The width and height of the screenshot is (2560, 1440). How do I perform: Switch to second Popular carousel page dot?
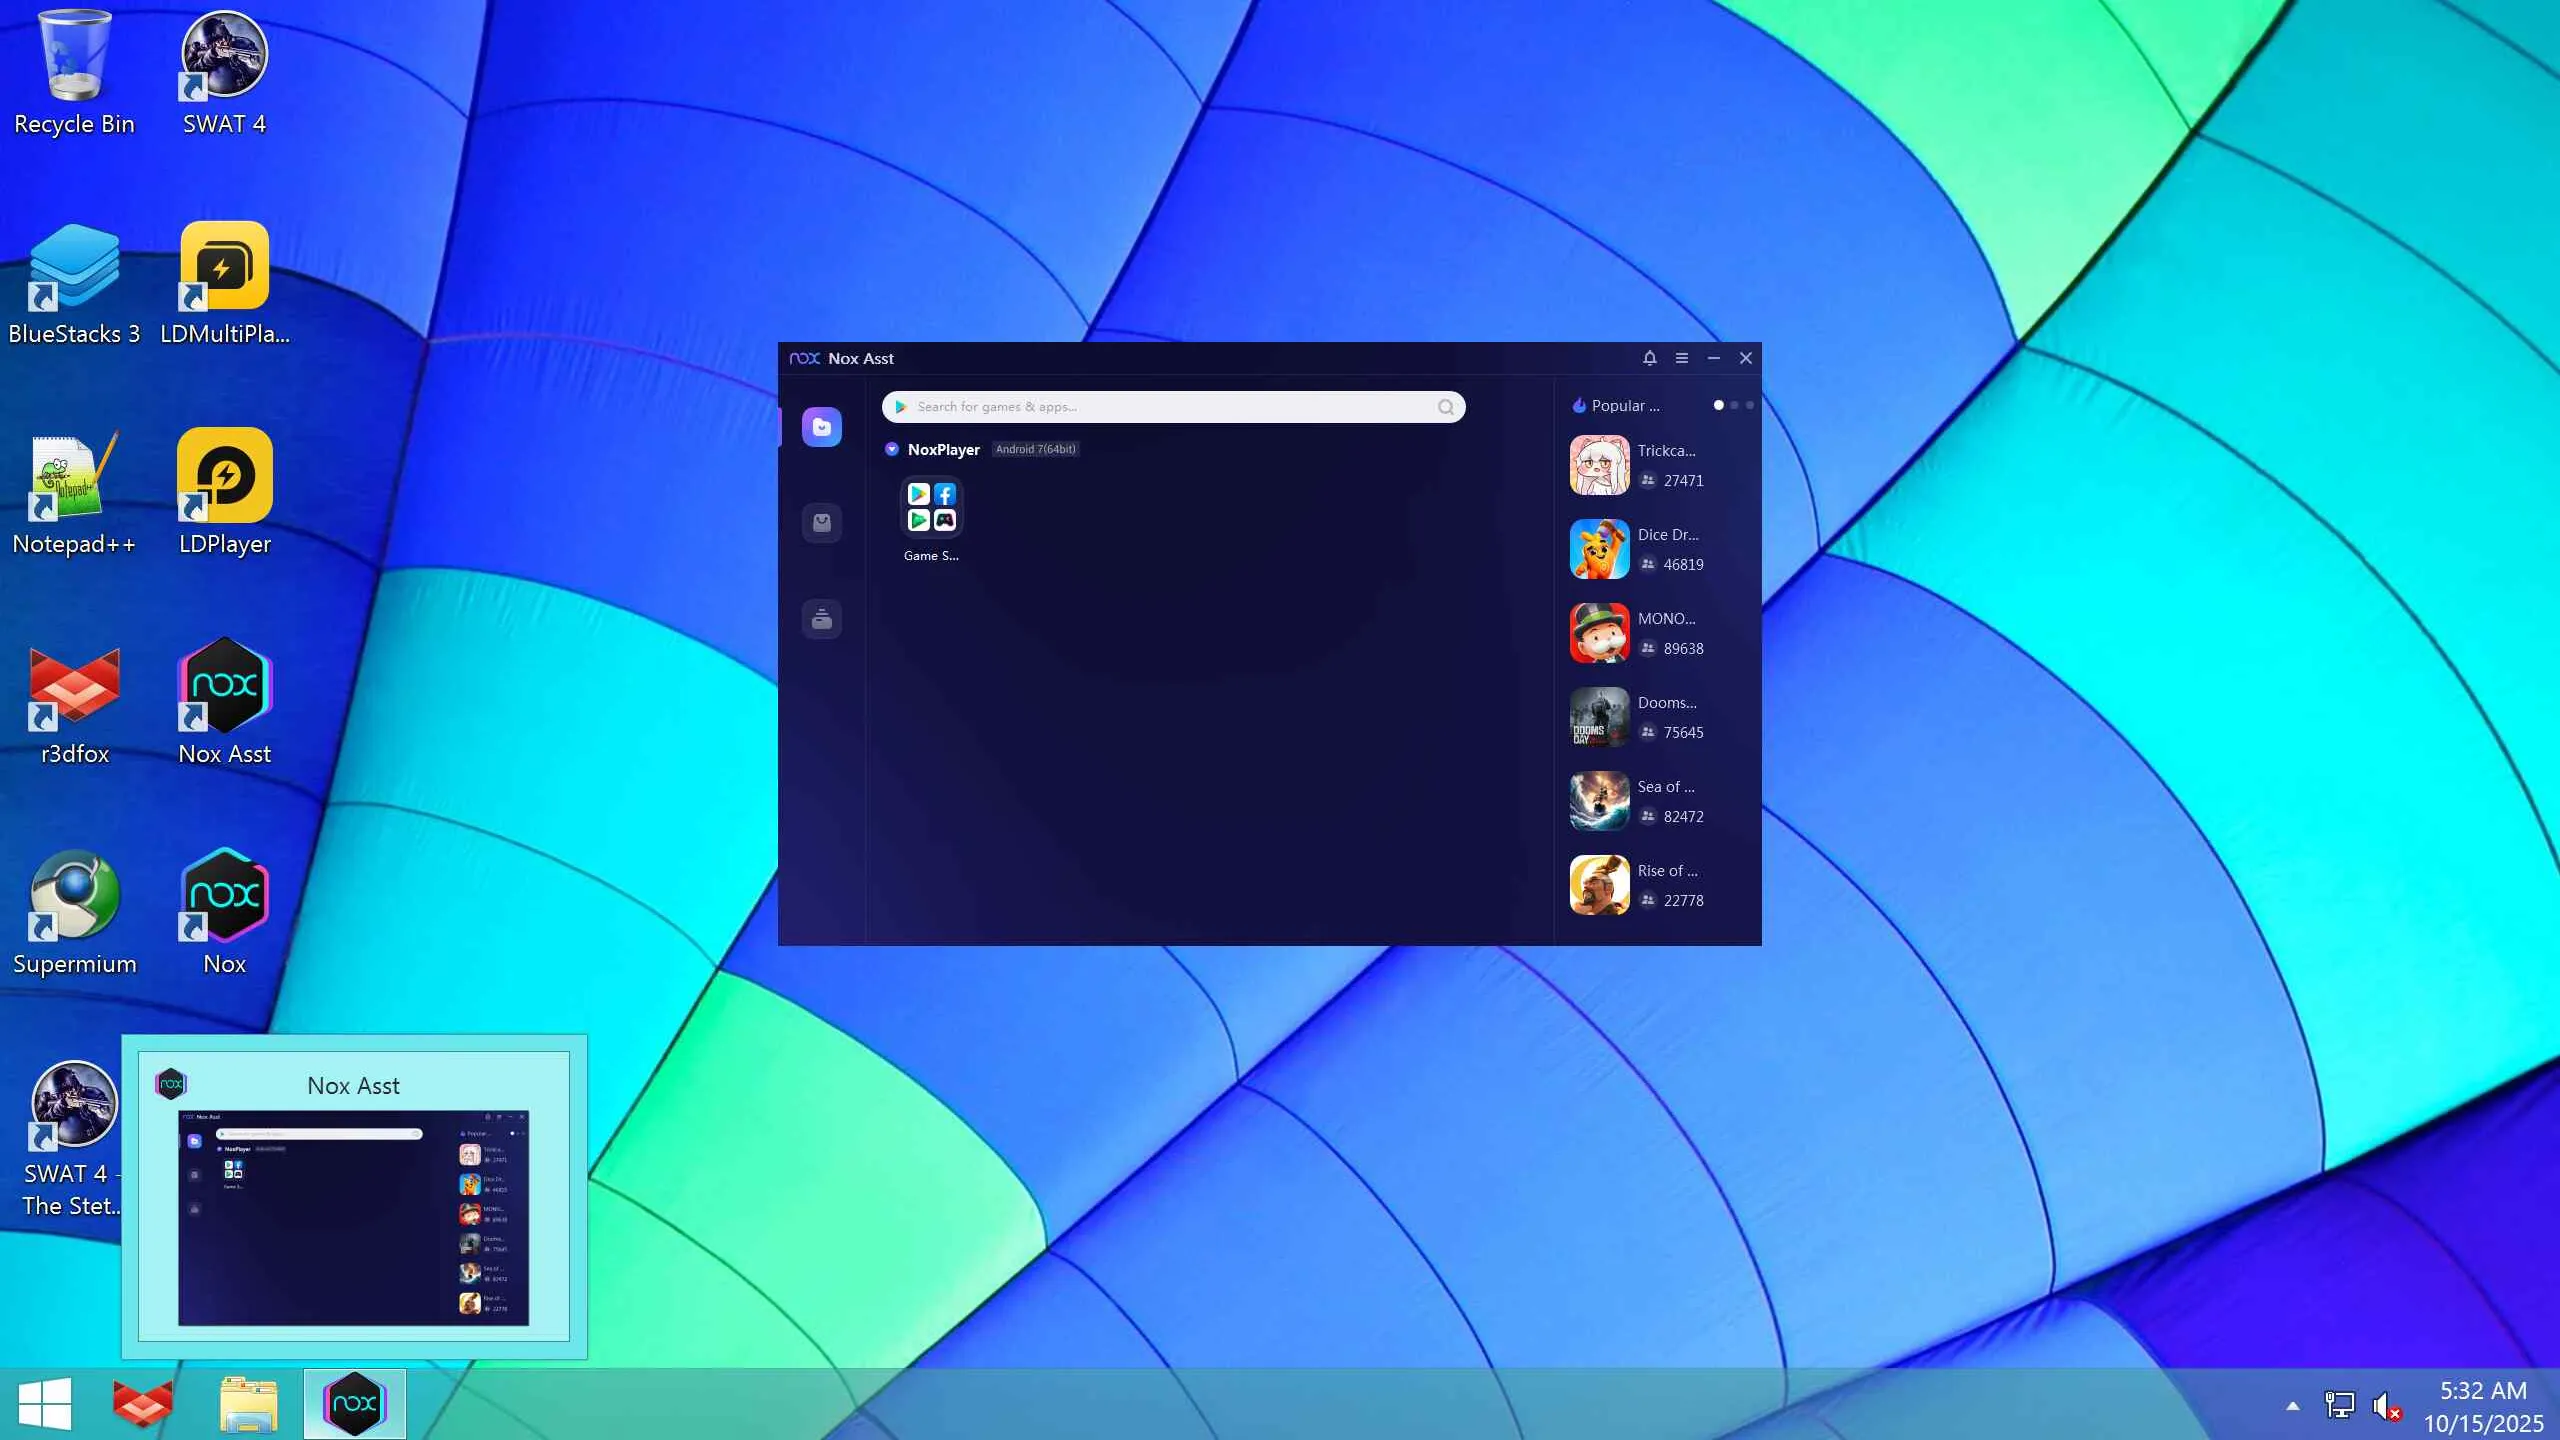1735,405
